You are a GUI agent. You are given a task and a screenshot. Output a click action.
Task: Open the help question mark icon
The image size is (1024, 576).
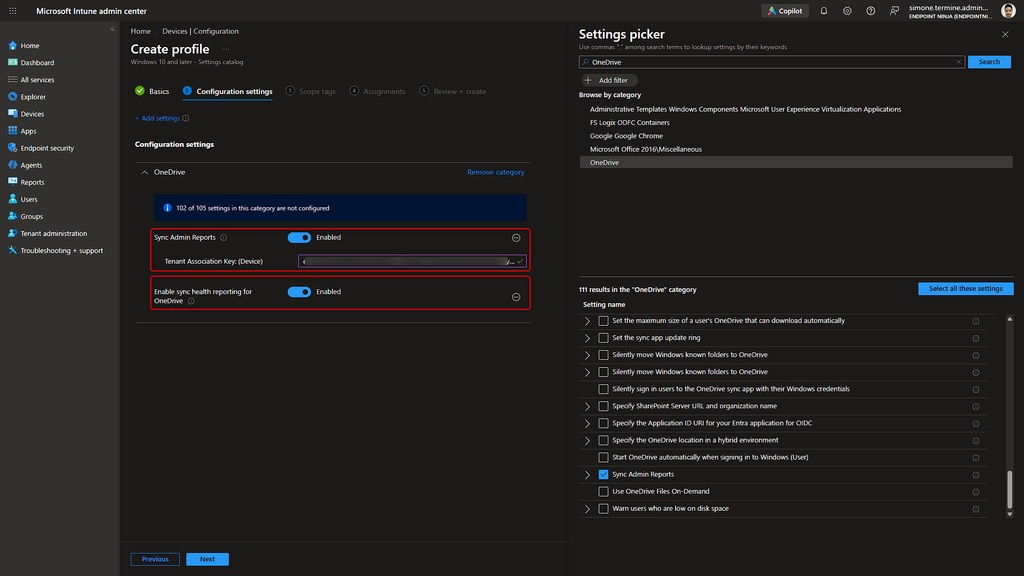click(871, 11)
